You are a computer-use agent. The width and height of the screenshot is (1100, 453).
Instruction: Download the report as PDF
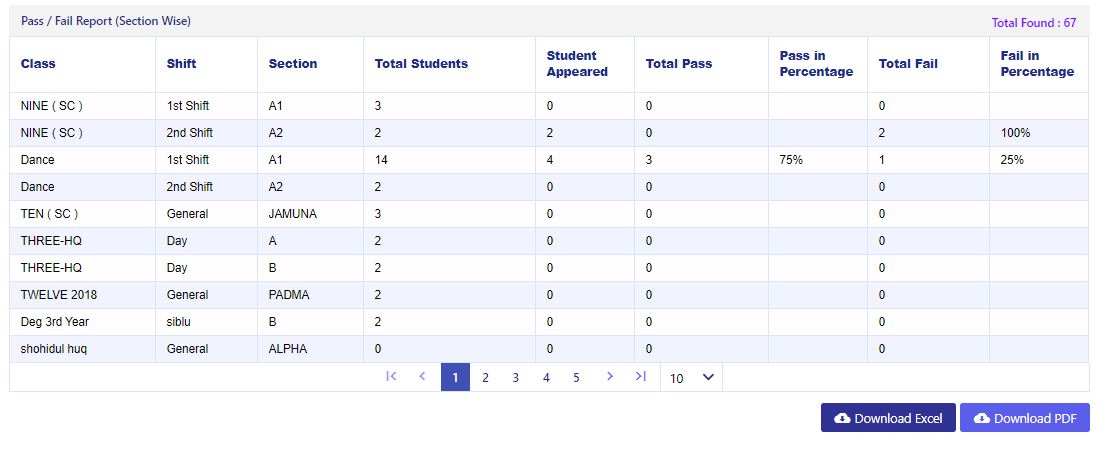[1025, 418]
